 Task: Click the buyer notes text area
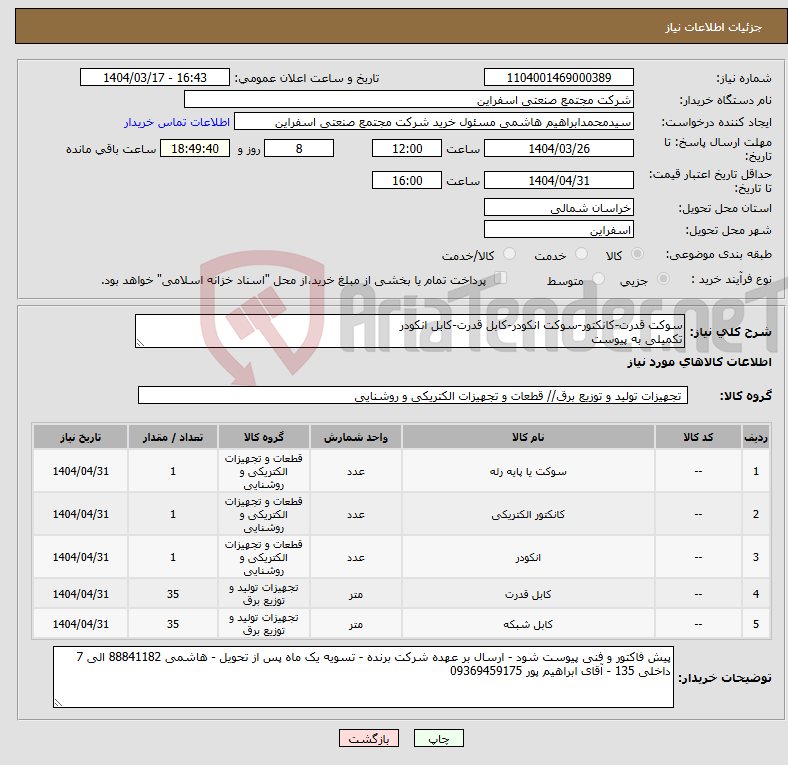(363, 677)
